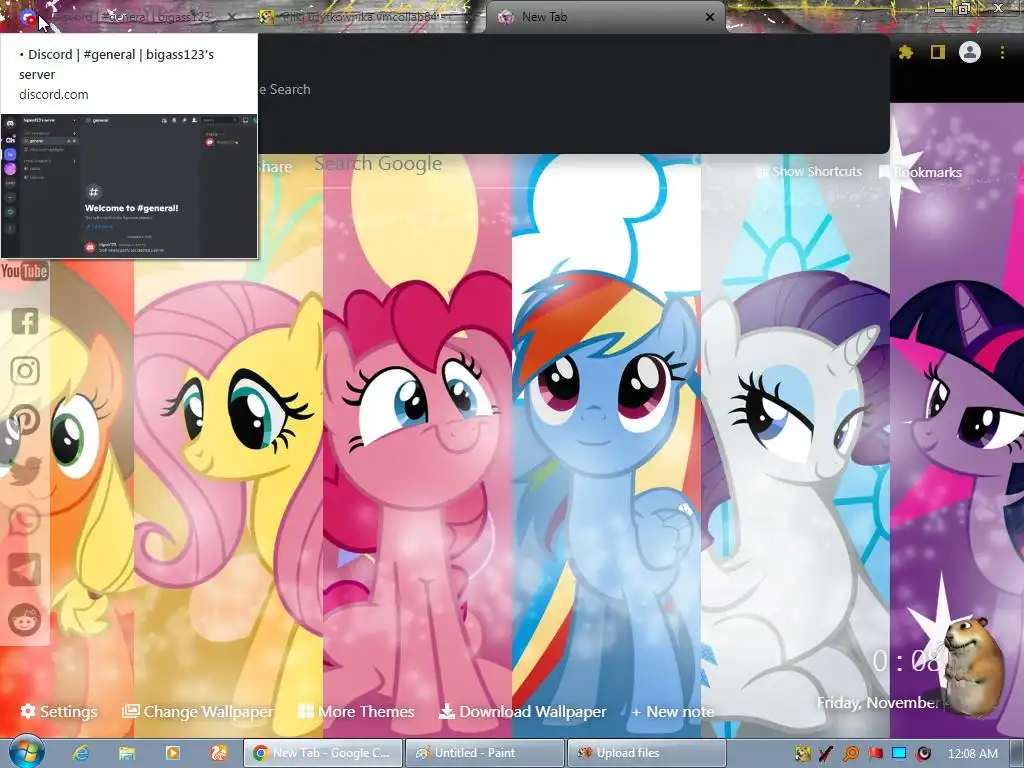Open Bookmarks on the new tab page
Viewport: 1024px width, 768px height.
[920, 172]
